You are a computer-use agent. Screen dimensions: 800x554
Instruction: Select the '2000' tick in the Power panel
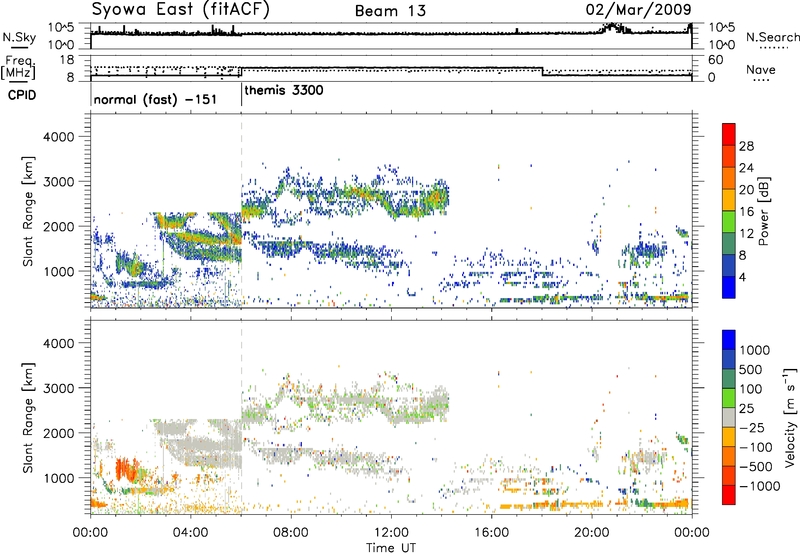coord(59,226)
